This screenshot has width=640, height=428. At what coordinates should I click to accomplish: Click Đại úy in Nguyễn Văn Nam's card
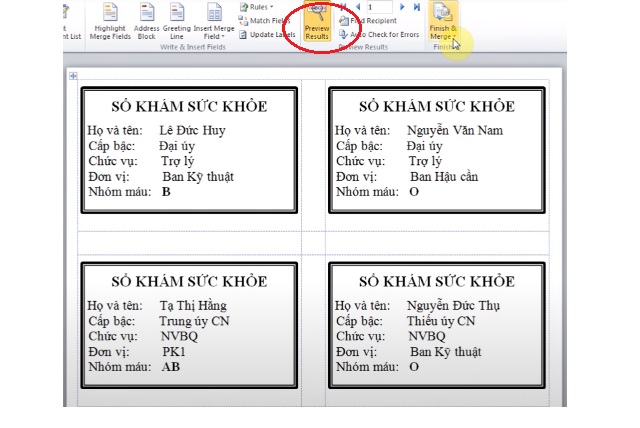point(424,146)
